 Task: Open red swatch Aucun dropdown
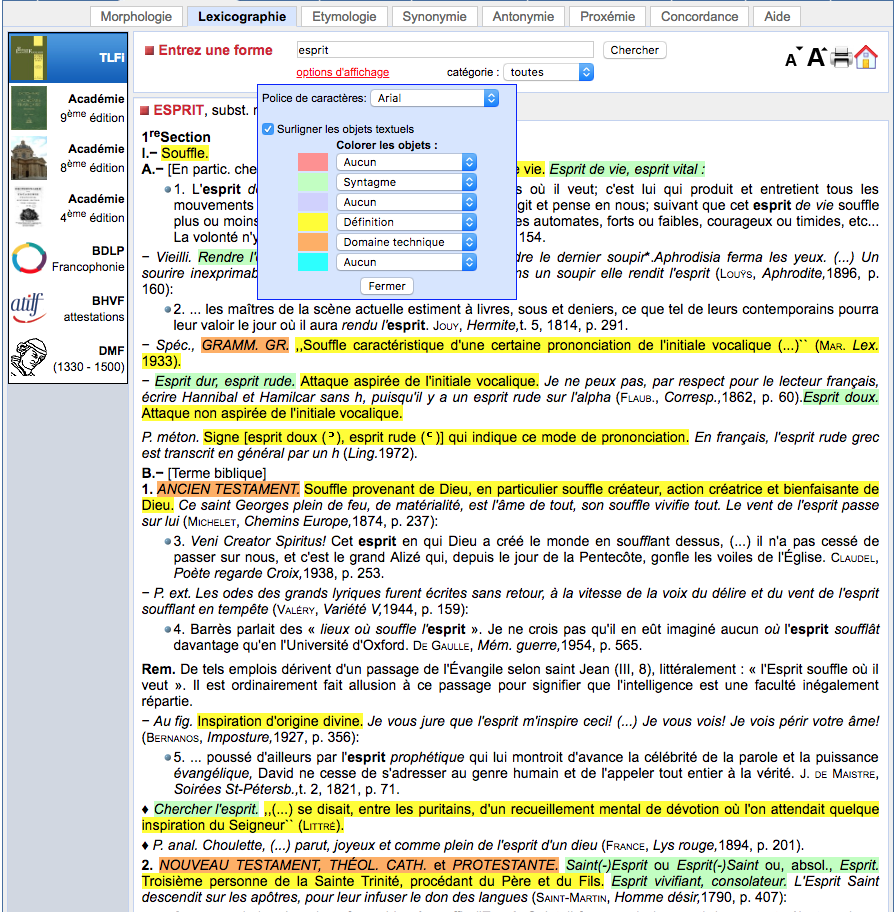tap(407, 162)
